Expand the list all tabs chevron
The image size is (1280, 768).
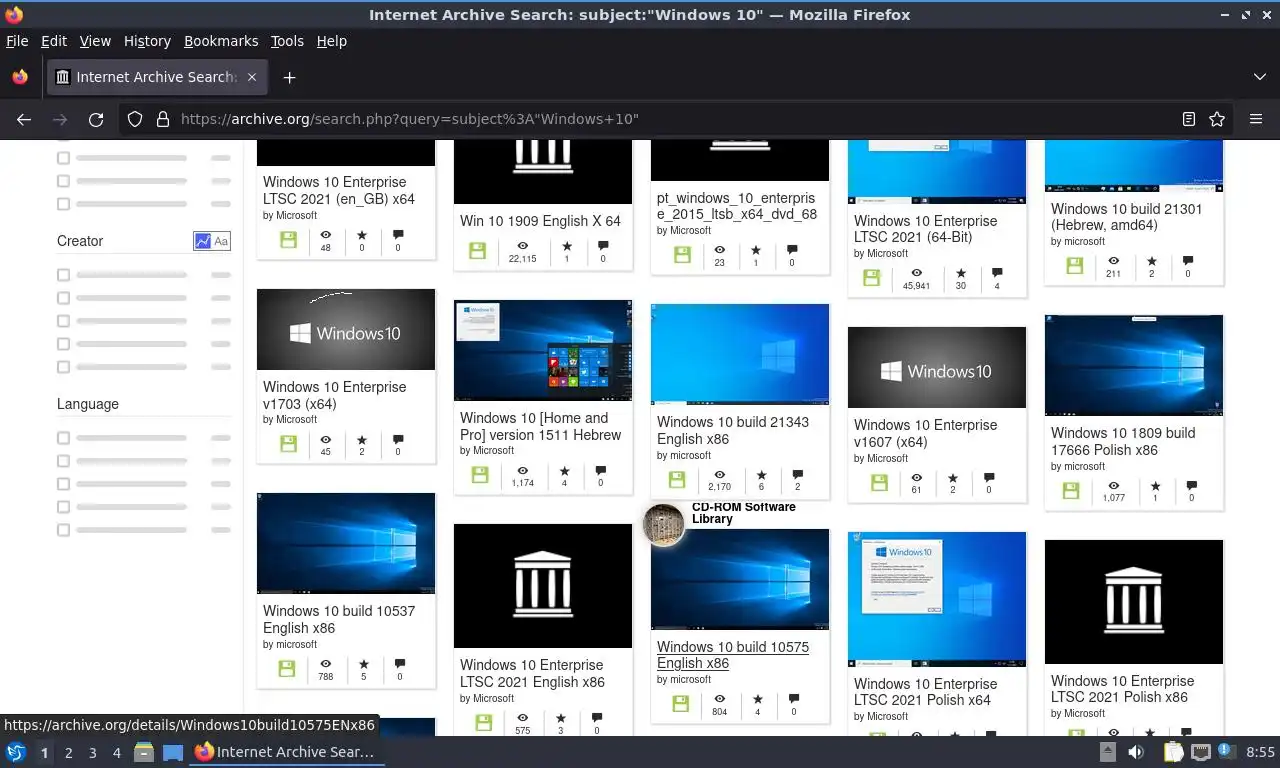point(1259,77)
